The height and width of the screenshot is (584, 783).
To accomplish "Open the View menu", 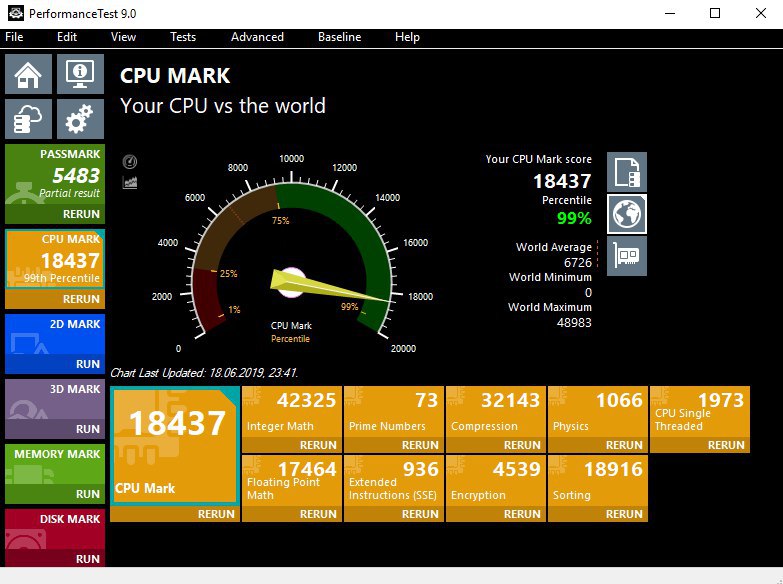I will [x=123, y=37].
